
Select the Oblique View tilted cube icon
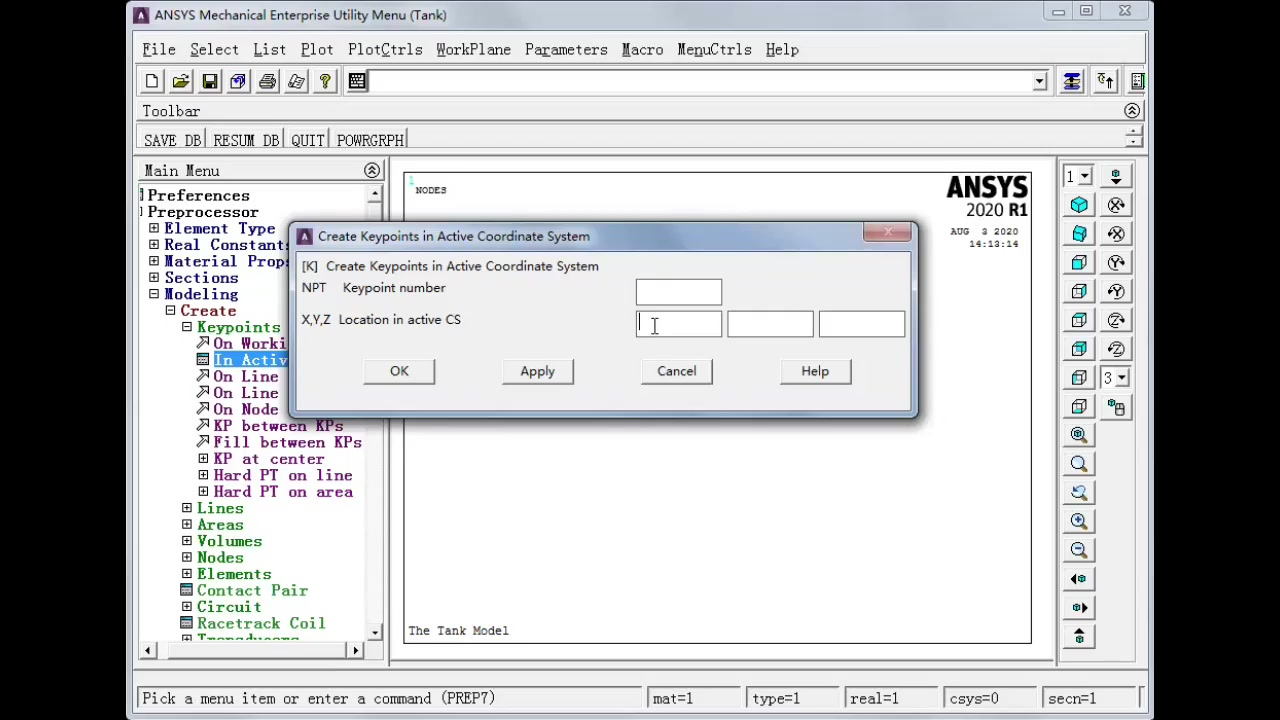click(1079, 234)
